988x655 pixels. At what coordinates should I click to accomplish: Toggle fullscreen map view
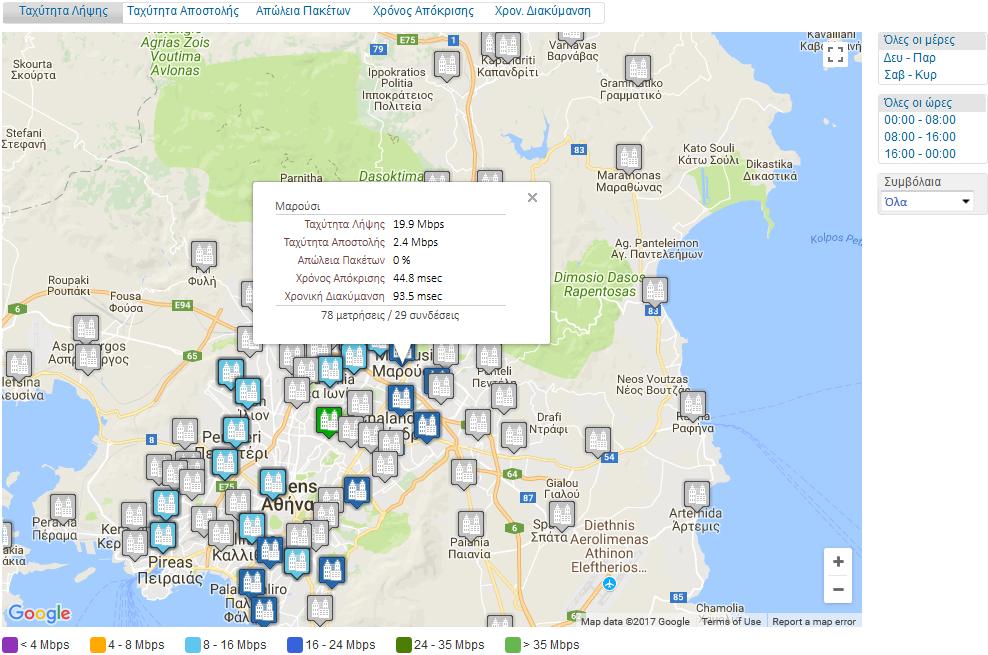836,54
